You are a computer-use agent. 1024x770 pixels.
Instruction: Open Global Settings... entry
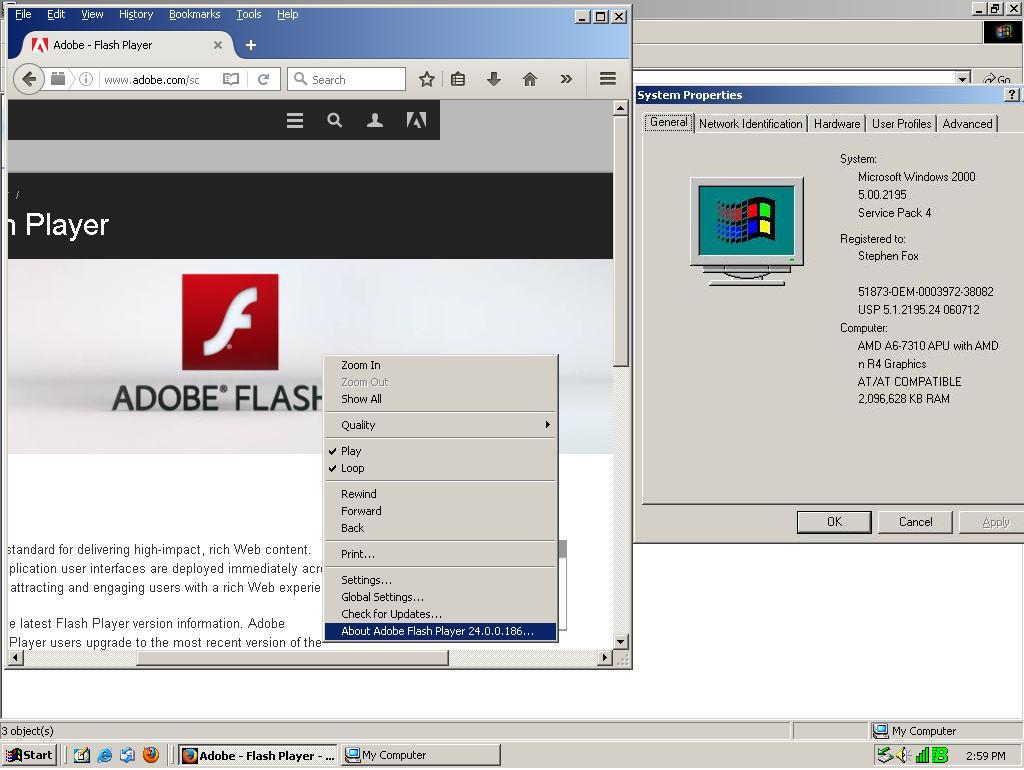[x=440, y=597]
